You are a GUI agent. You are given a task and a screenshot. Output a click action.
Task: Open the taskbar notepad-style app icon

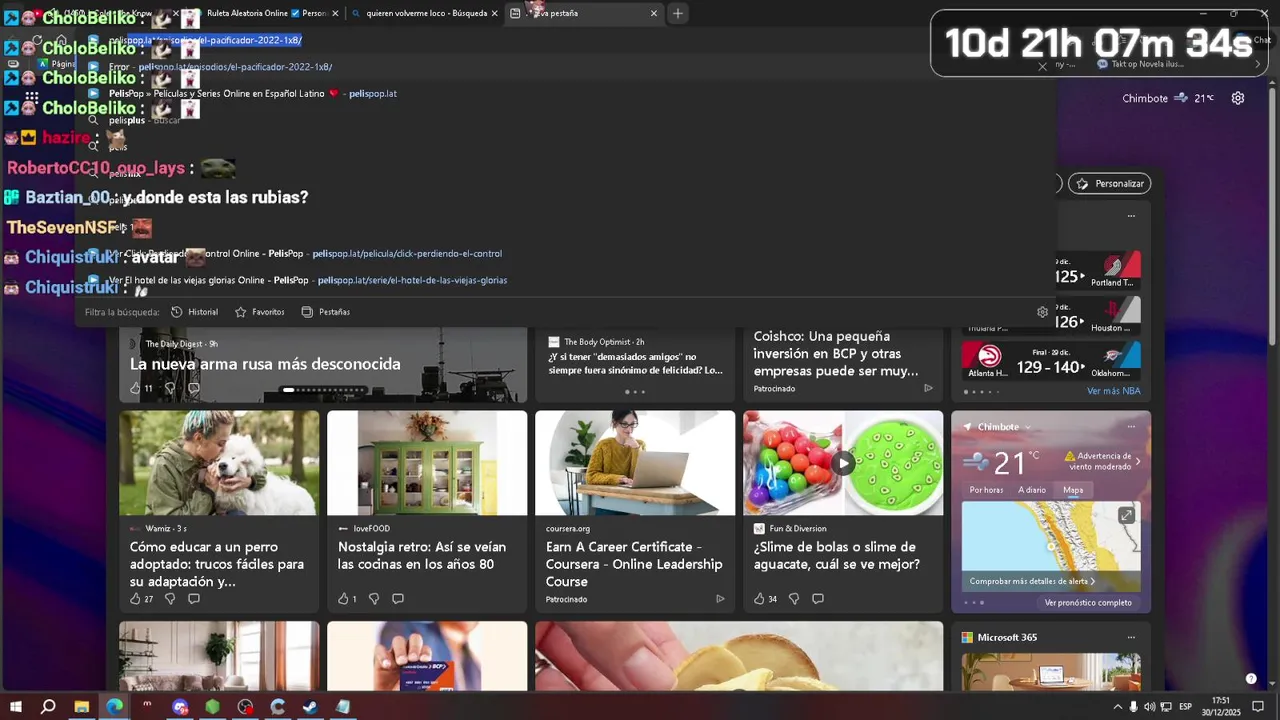click(x=343, y=706)
